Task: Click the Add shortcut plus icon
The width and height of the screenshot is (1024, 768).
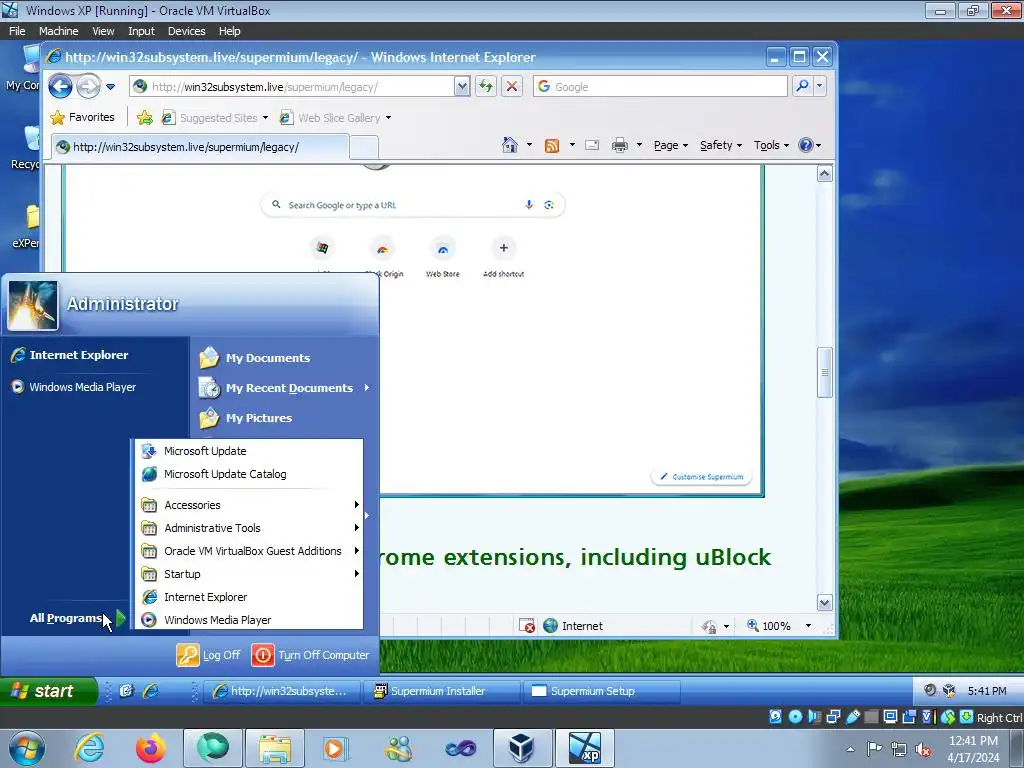Action: coord(504,248)
